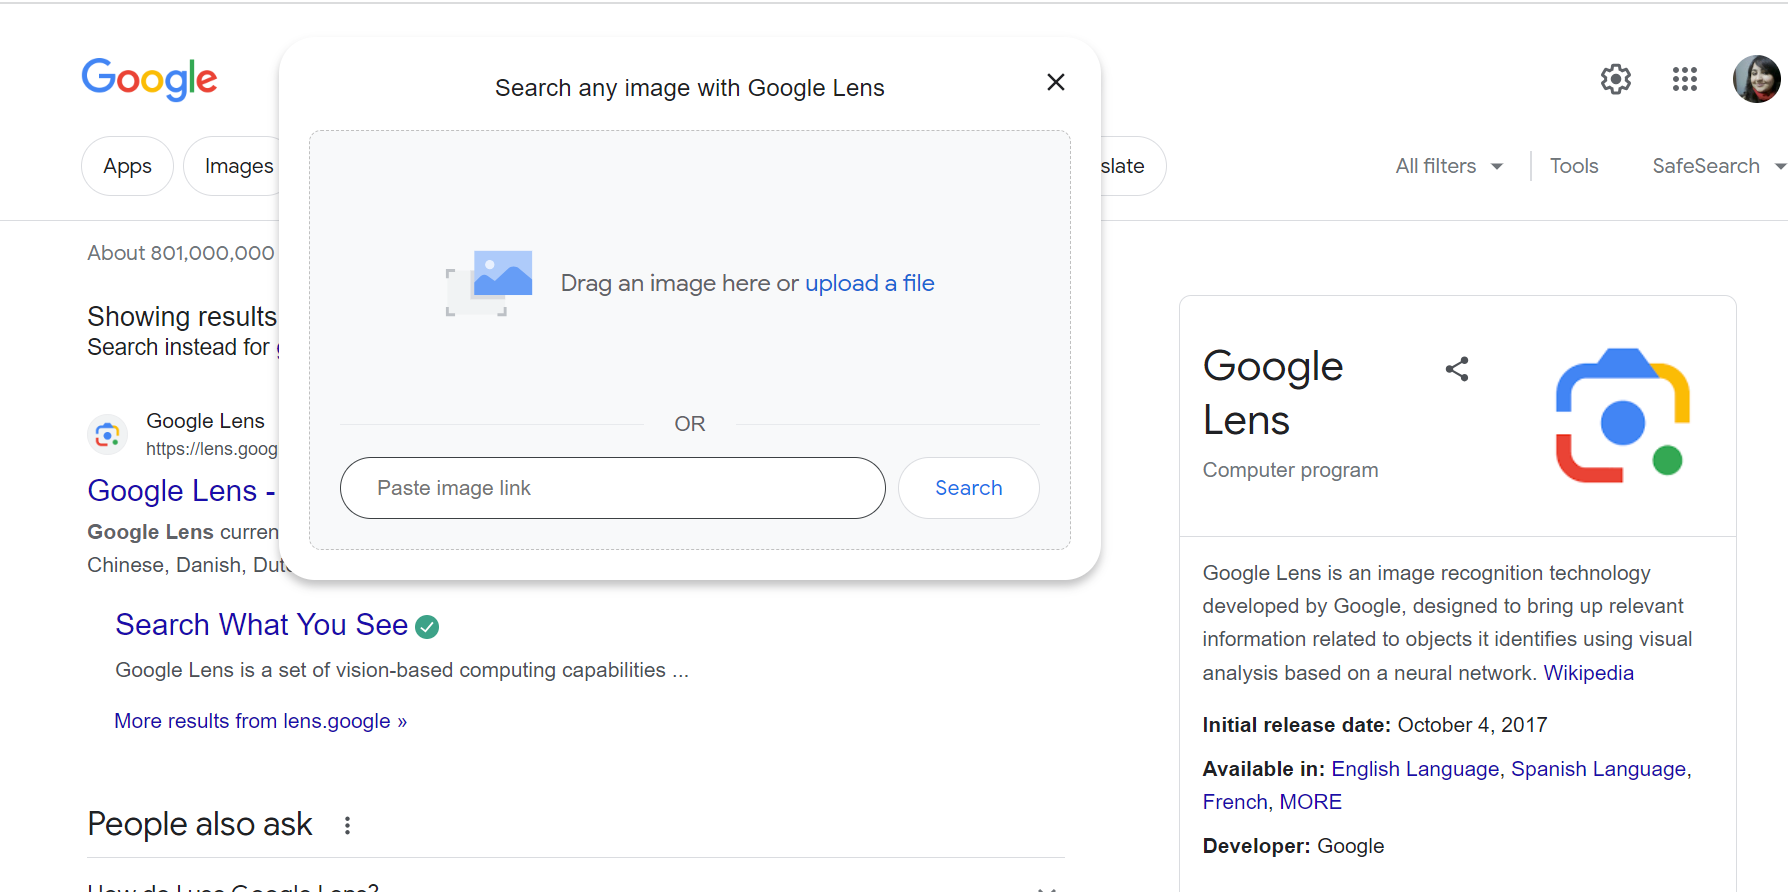Screen dimensions: 1788x892
Task: Open the People also ask options menu
Action: pos(347,825)
